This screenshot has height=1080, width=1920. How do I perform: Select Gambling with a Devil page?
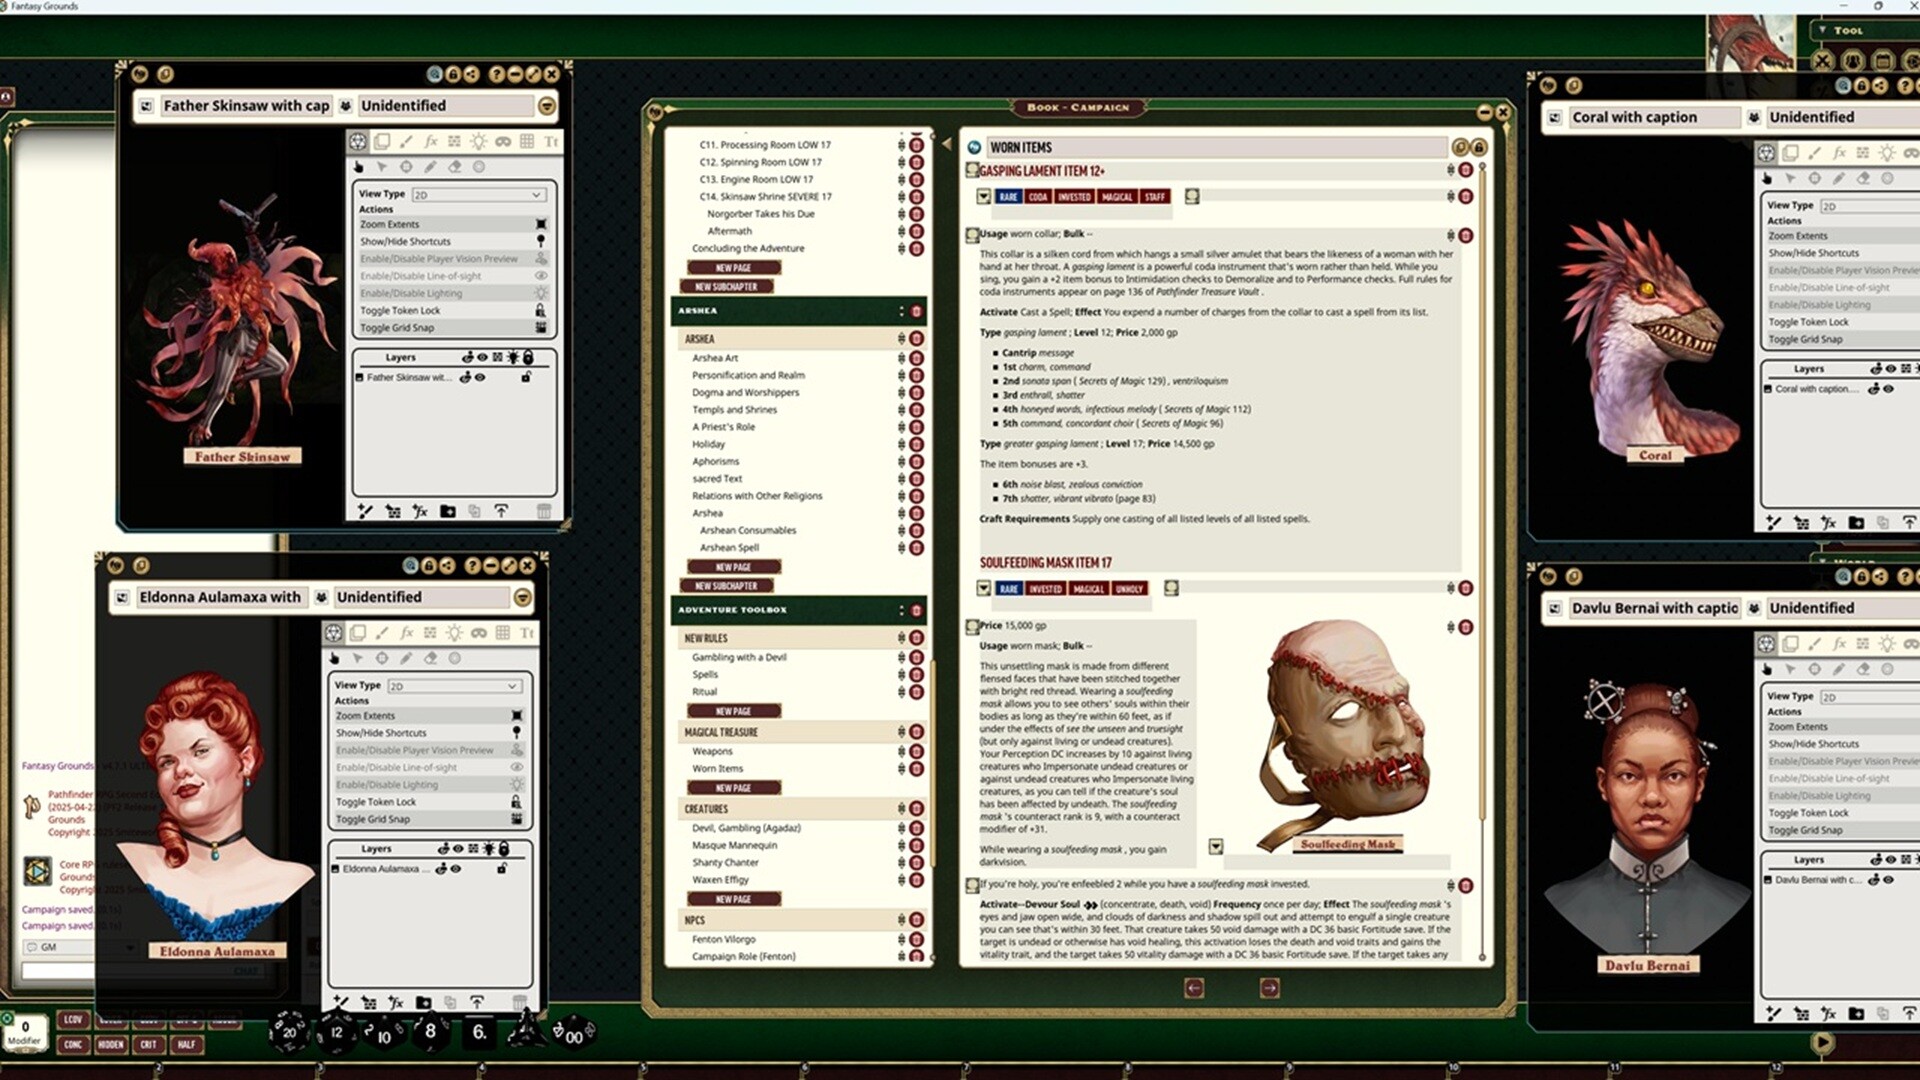[739, 657]
